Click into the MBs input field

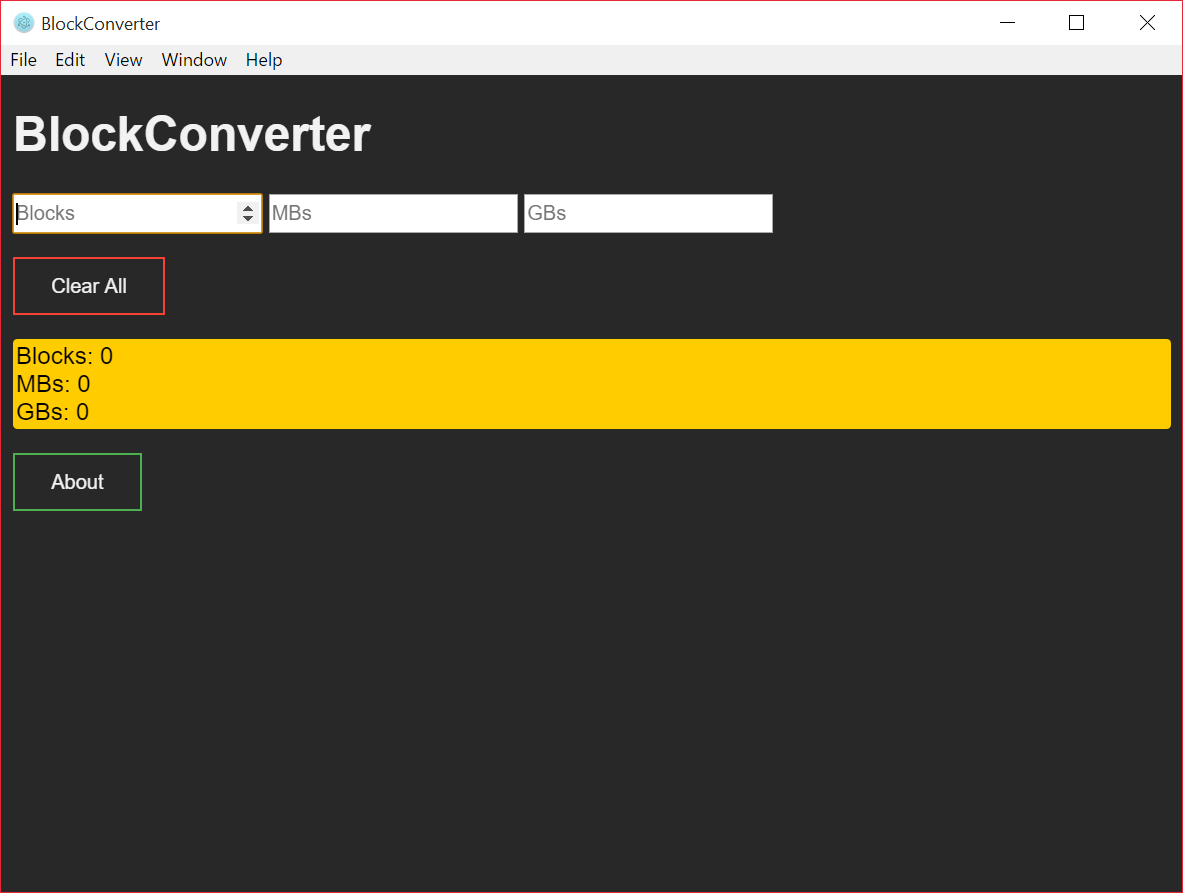click(x=393, y=213)
